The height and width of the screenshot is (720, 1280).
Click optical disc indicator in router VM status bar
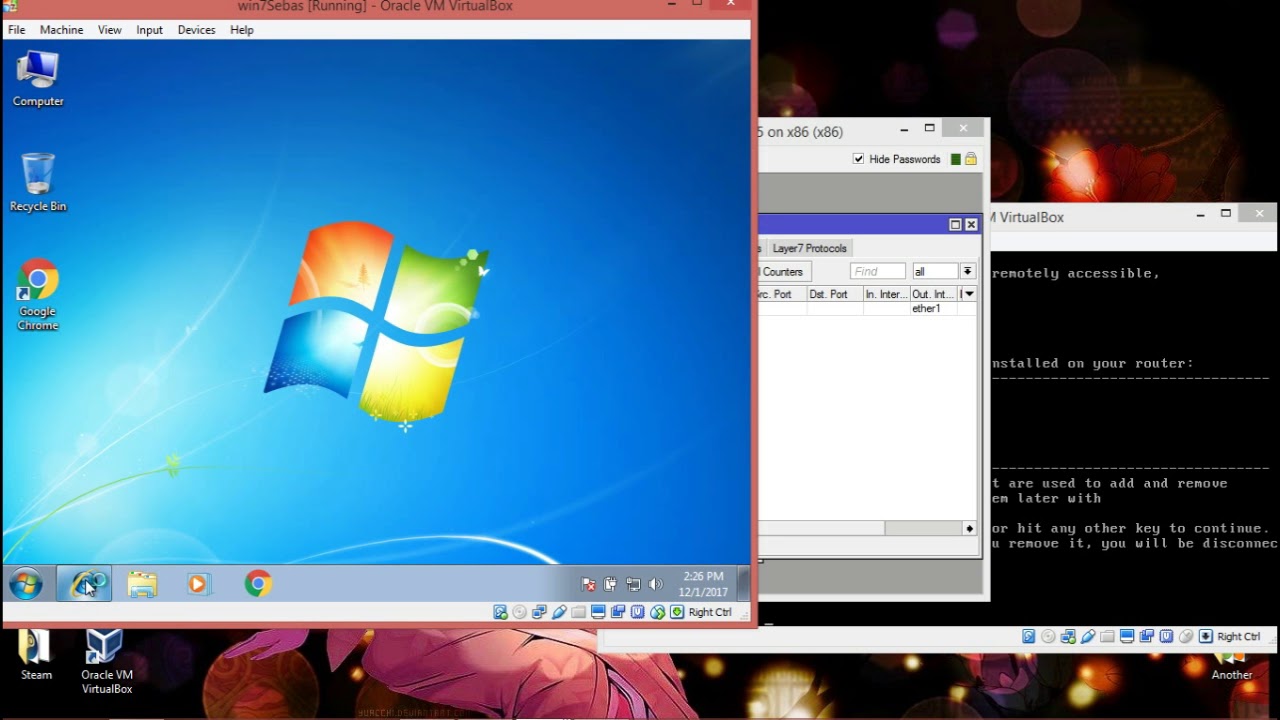[x=1048, y=637]
